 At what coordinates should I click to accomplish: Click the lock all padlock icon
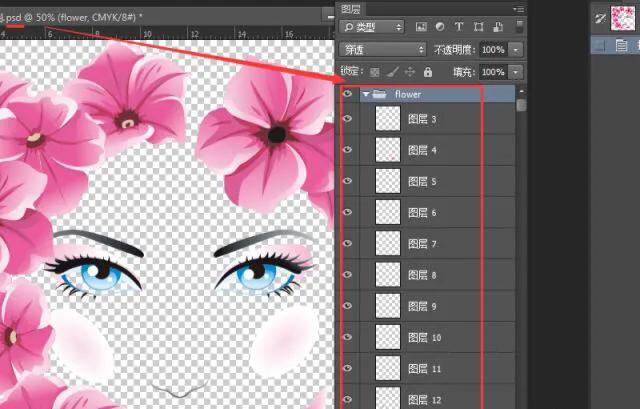[x=427, y=73]
